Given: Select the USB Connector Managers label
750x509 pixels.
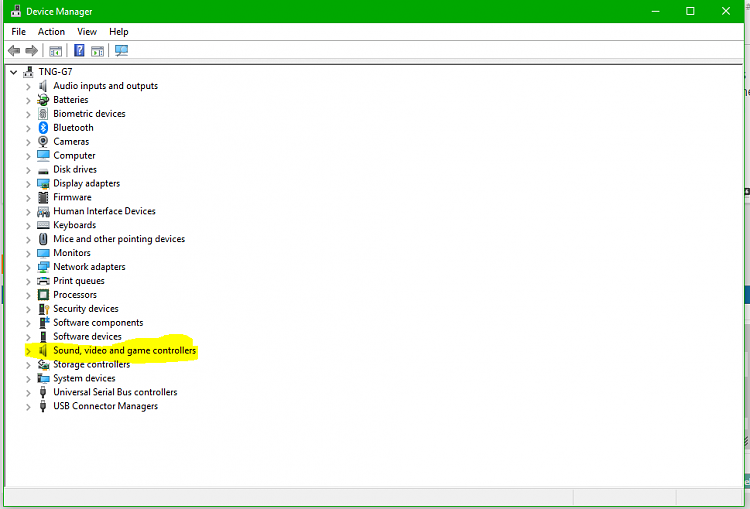Looking at the screenshot, I should click(x=105, y=406).
